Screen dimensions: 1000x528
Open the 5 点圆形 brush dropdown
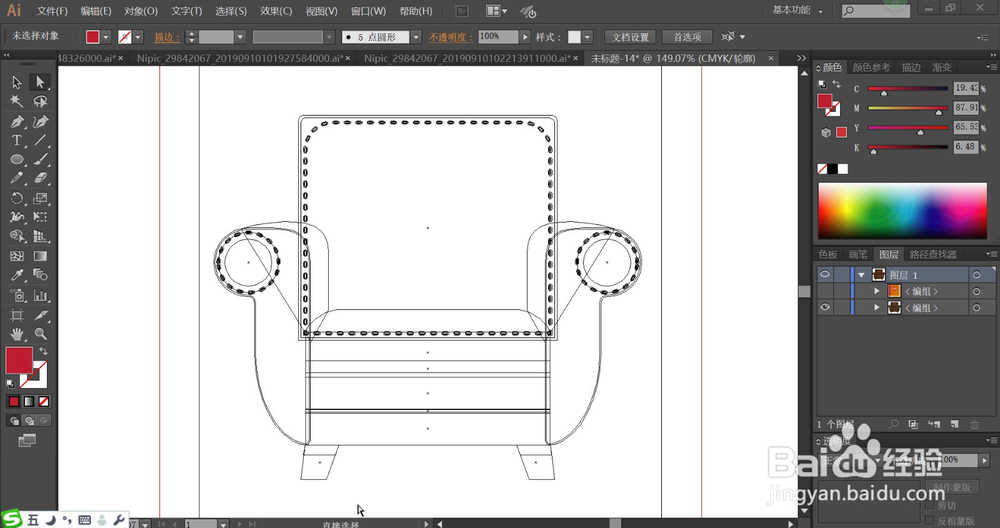point(416,37)
